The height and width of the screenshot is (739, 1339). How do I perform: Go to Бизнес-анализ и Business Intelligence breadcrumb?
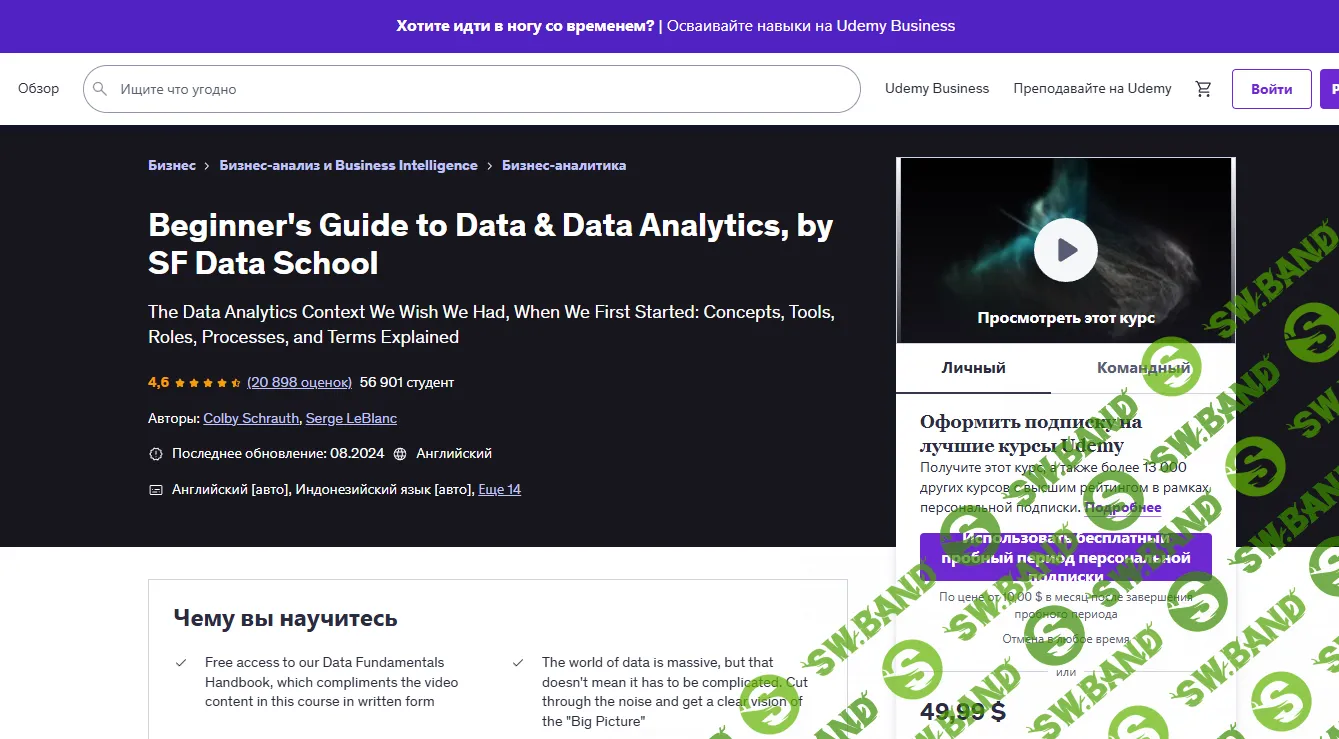pos(348,166)
